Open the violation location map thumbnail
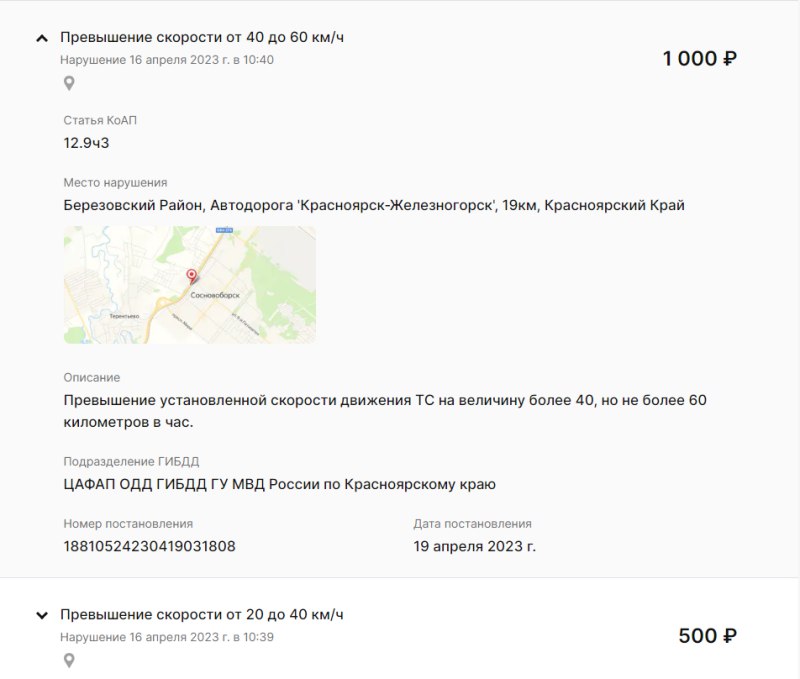Viewport: 800px width, 679px height. 190,285
